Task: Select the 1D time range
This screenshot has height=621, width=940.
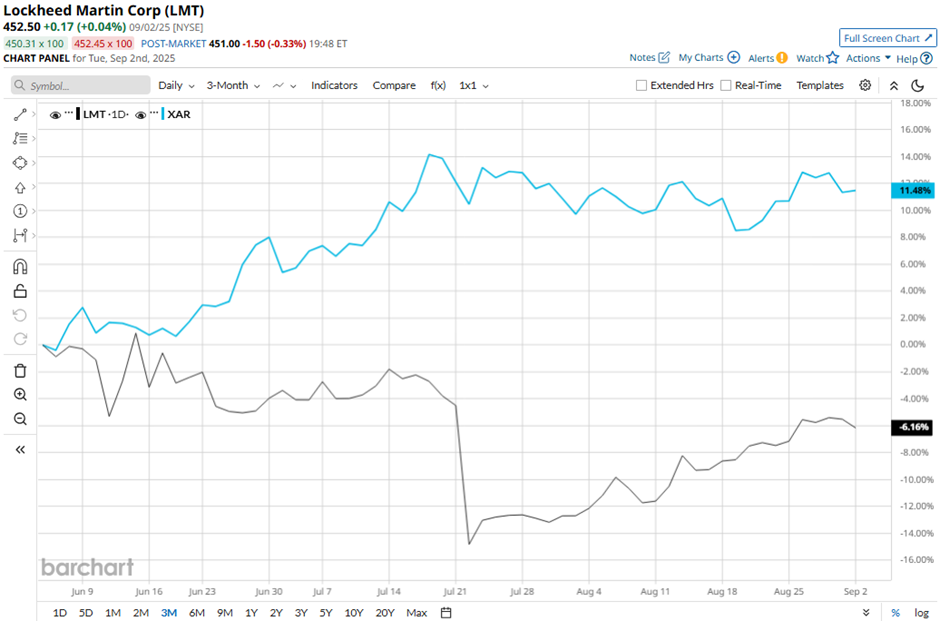Action: click(59, 613)
